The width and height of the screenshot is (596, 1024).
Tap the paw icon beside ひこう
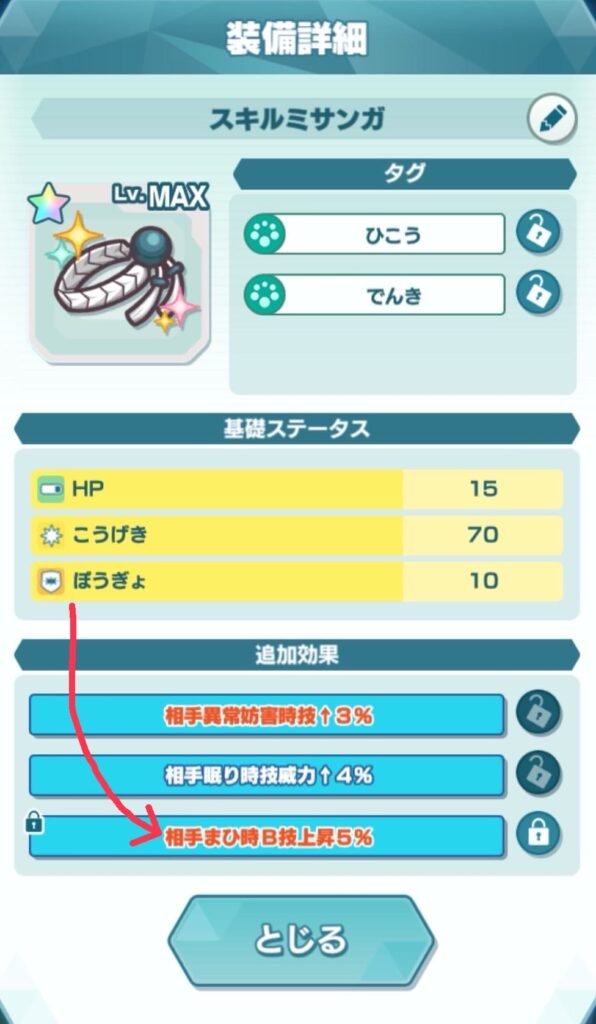264,233
